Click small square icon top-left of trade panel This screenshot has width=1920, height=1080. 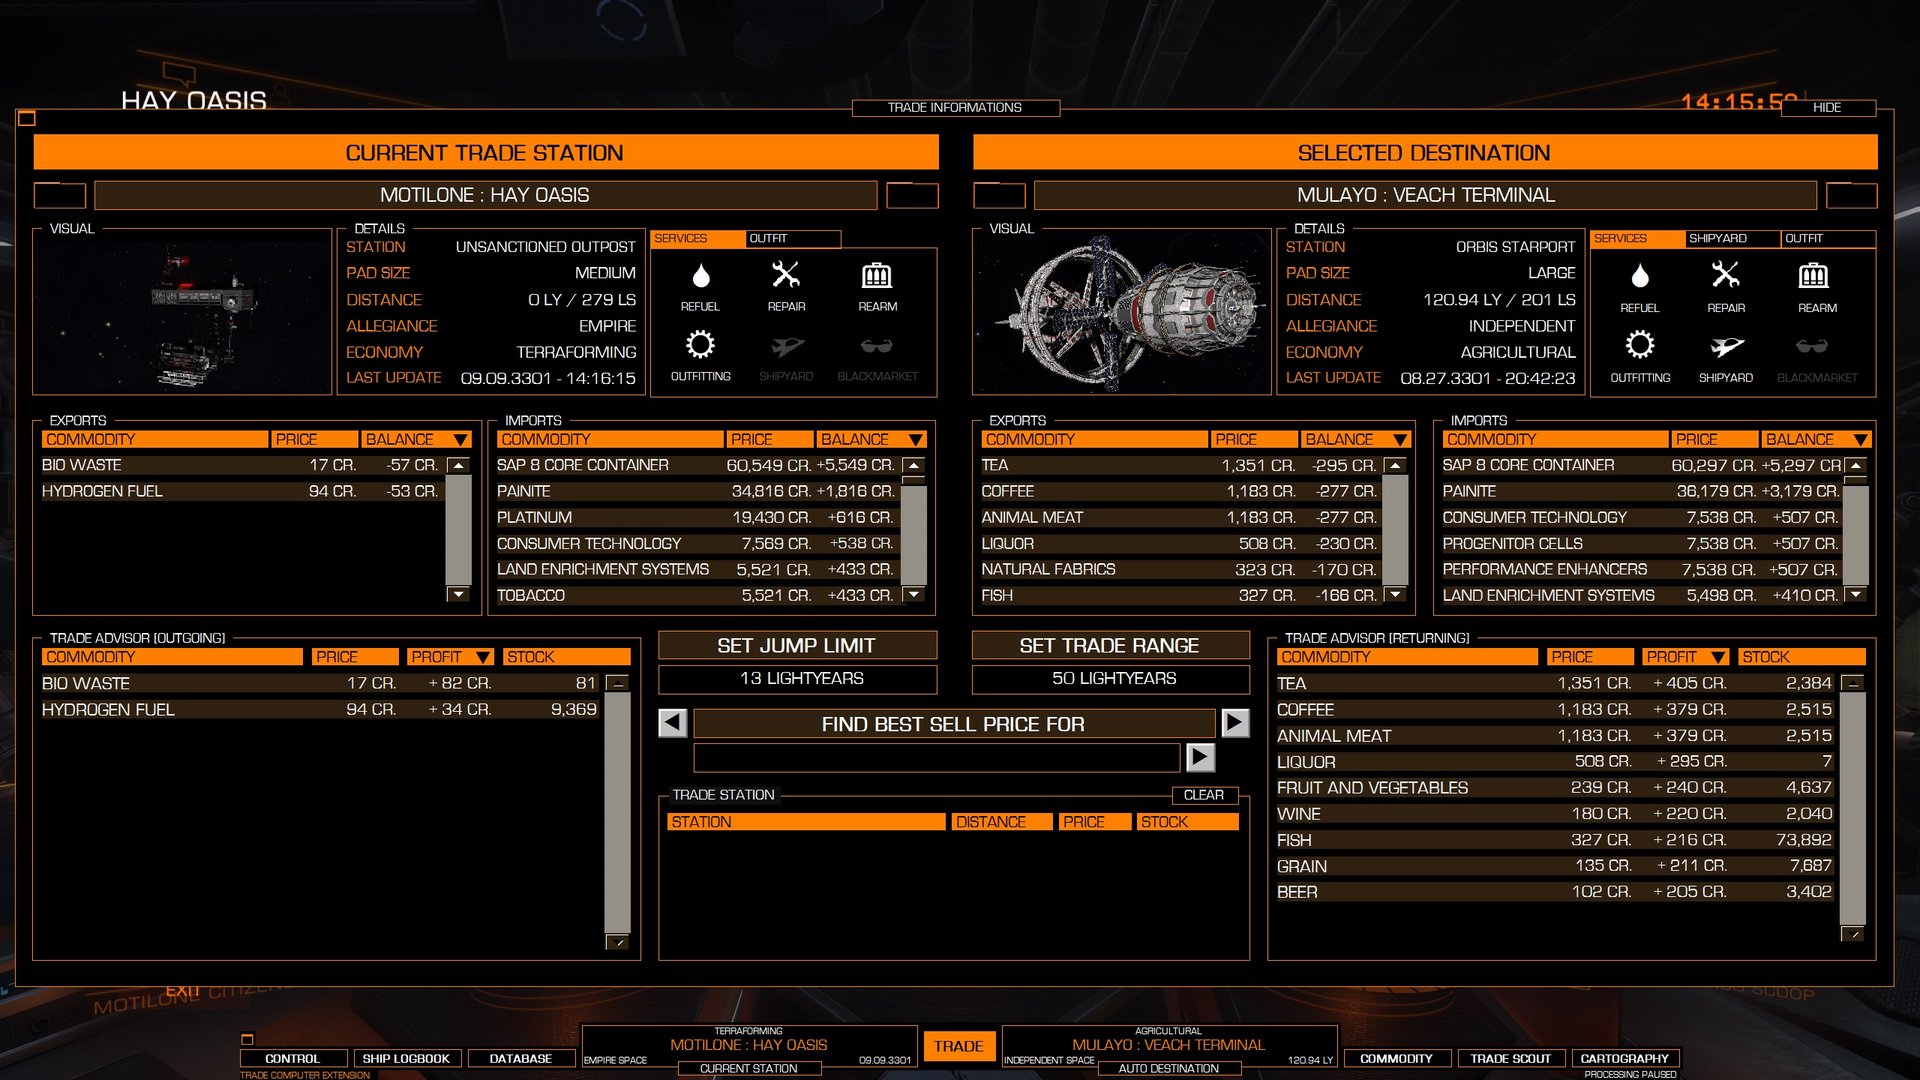click(x=27, y=118)
